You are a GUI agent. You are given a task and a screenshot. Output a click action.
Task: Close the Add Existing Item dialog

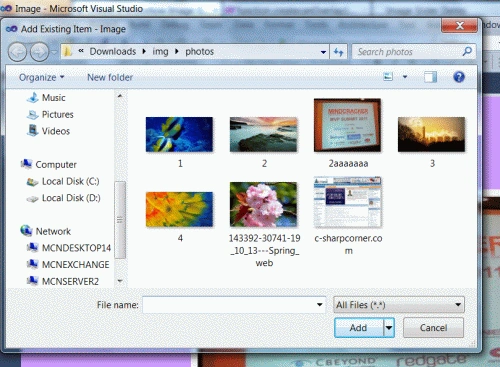[459, 25]
